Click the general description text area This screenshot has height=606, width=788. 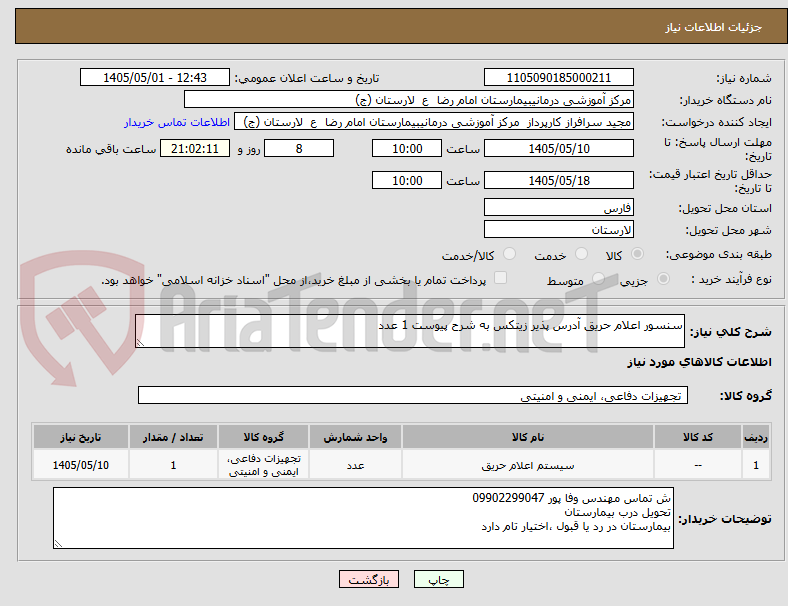coord(410,331)
